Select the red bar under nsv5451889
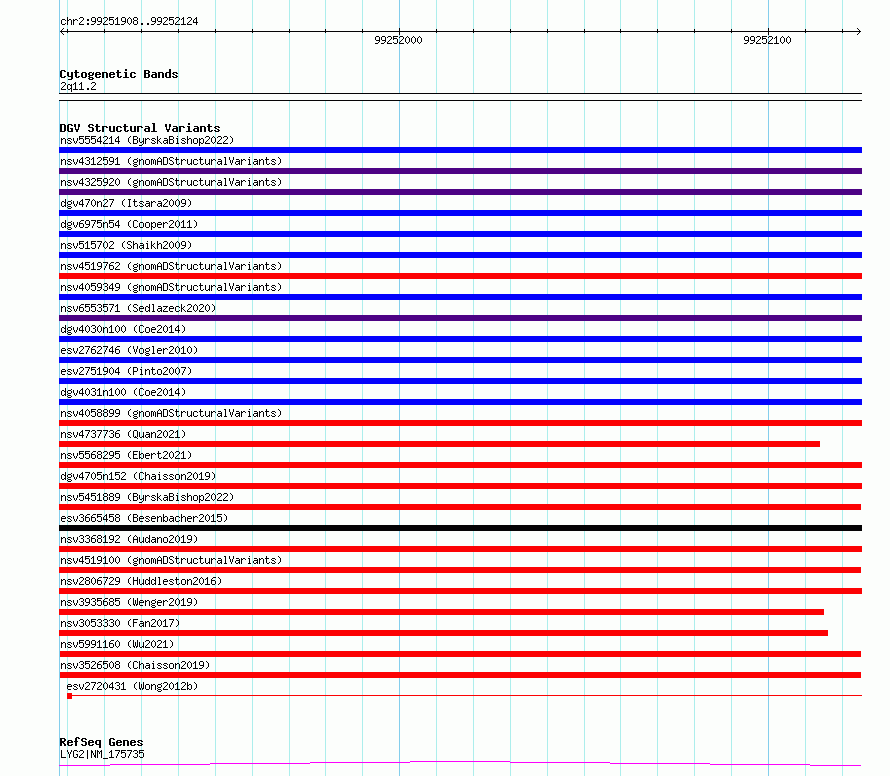This screenshot has height=776, width=890. click(460, 507)
